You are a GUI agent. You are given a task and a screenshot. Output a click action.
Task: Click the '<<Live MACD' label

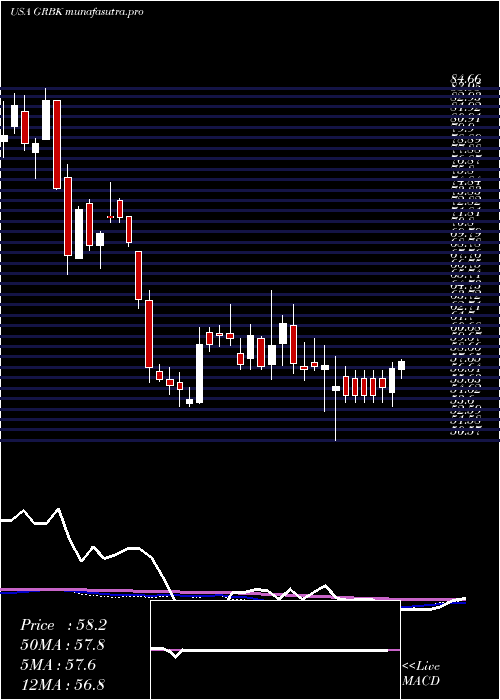[x=421, y=674]
